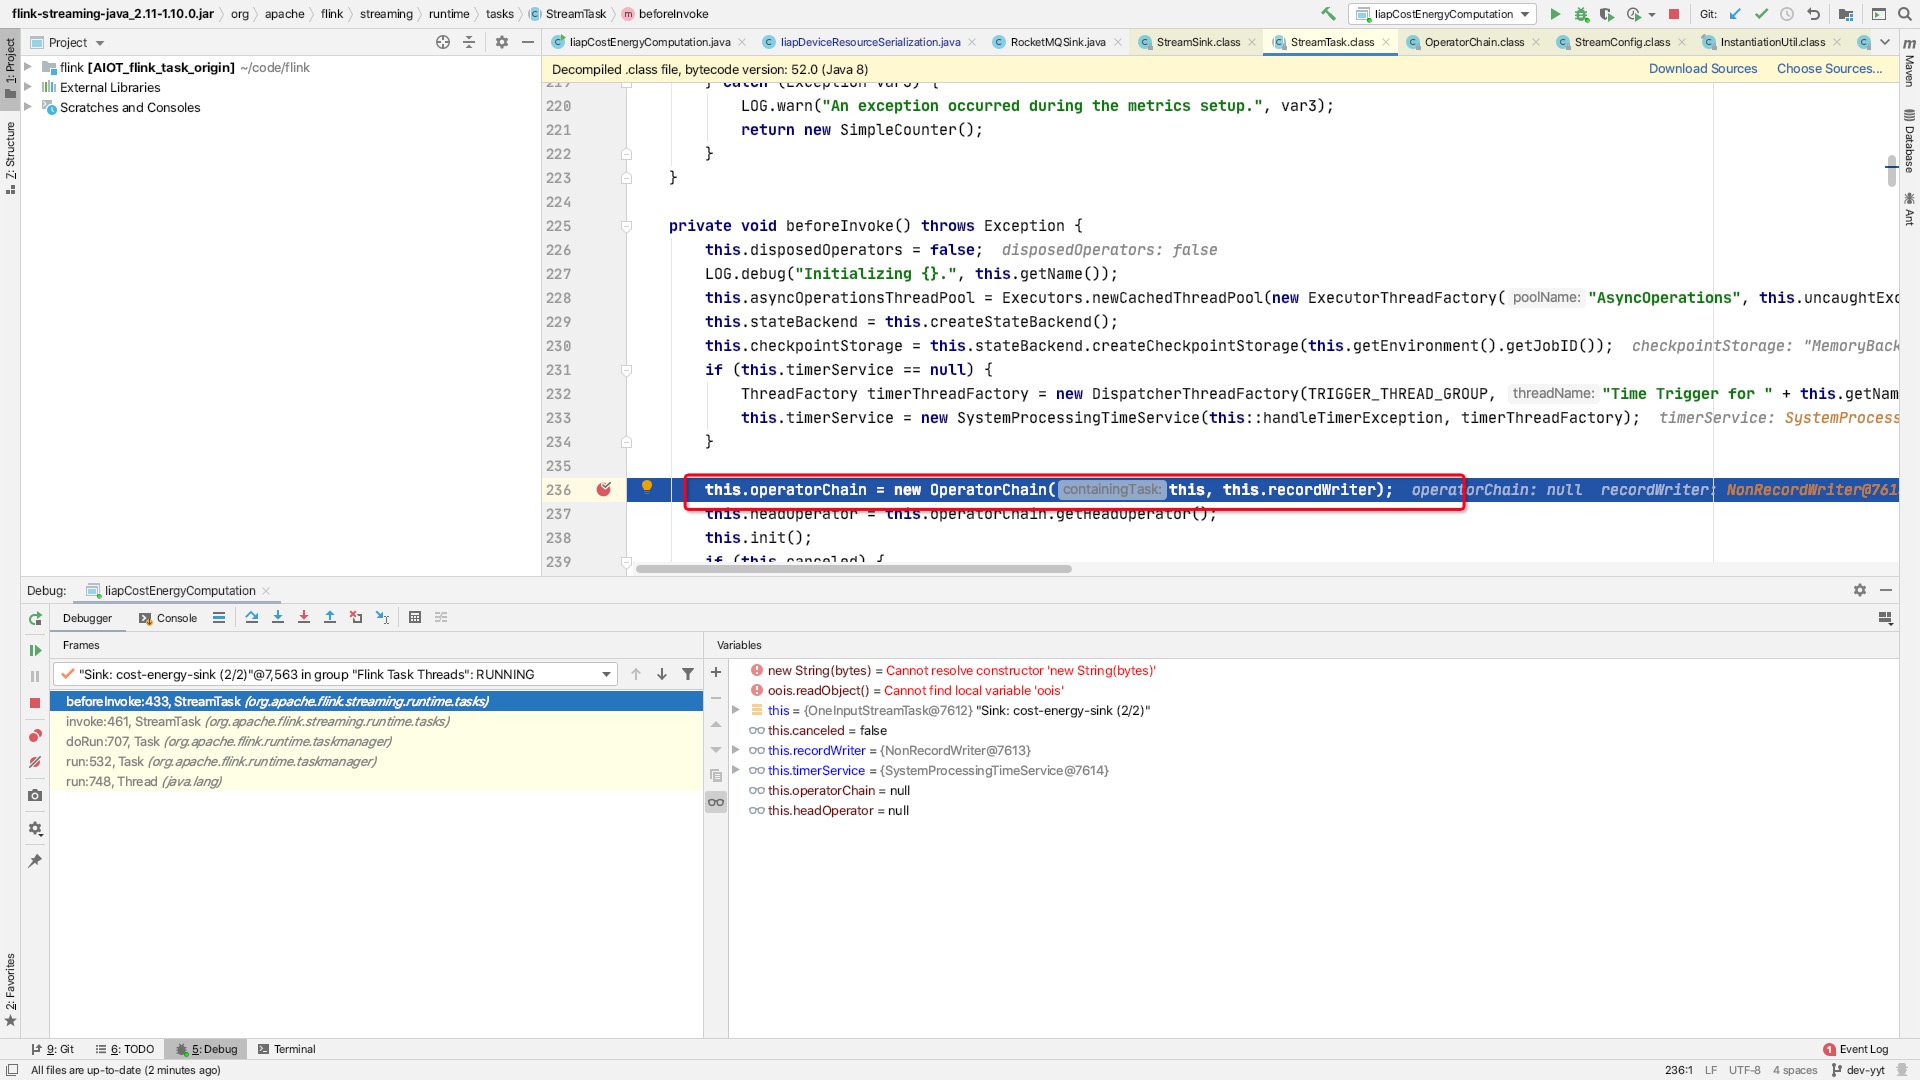Expand the flink project tree node
Image resolution: width=1920 pixels, height=1080 pixels.
pyautogui.click(x=29, y=68)
